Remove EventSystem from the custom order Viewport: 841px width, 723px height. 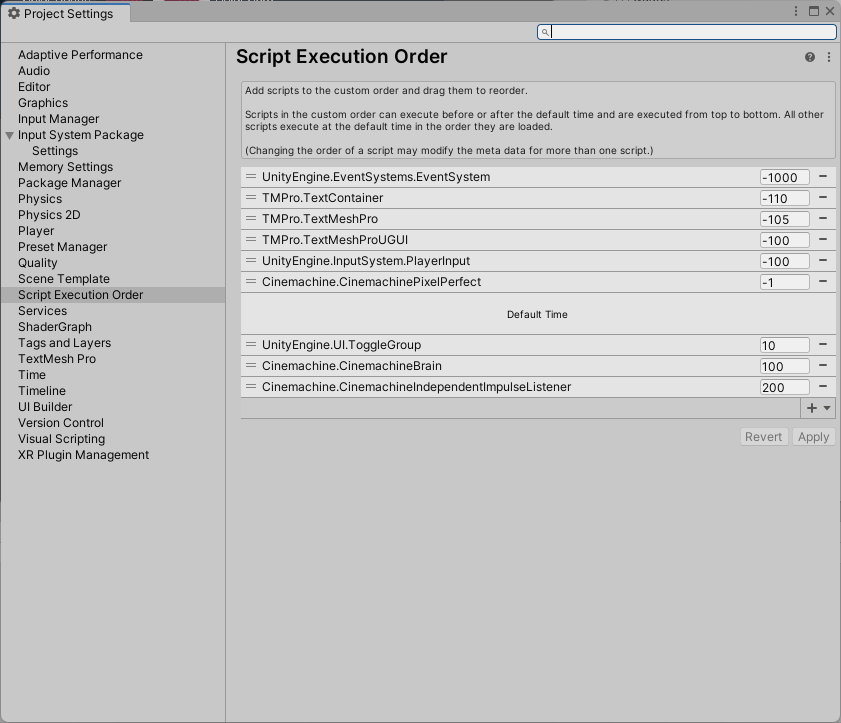823,176
